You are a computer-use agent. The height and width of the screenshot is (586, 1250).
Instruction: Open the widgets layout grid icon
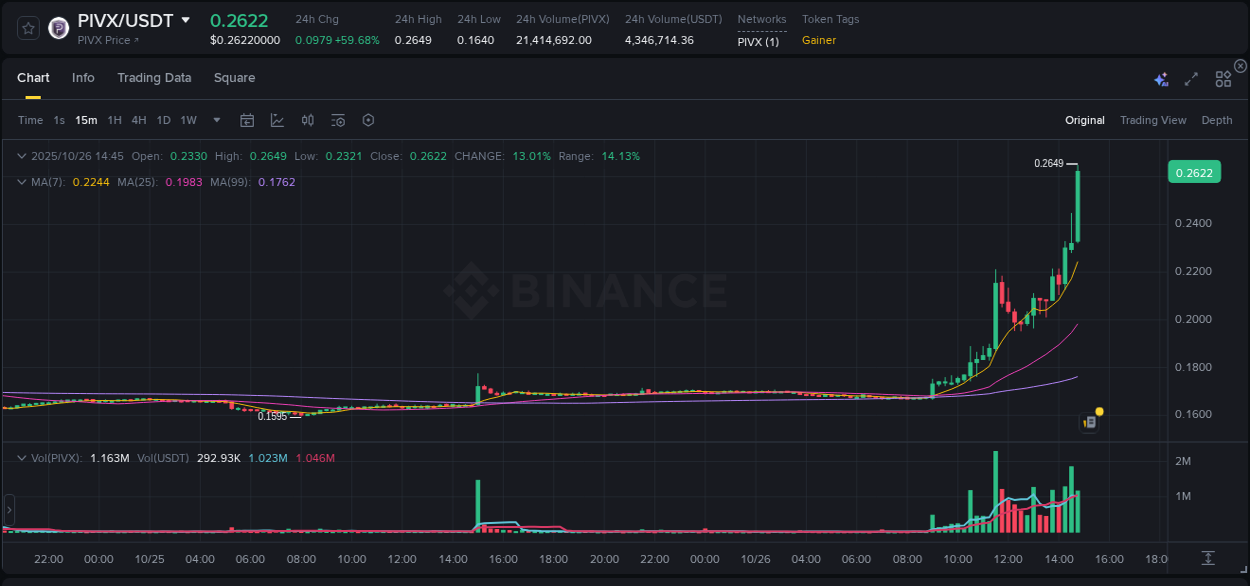(x=1222, y=77)
